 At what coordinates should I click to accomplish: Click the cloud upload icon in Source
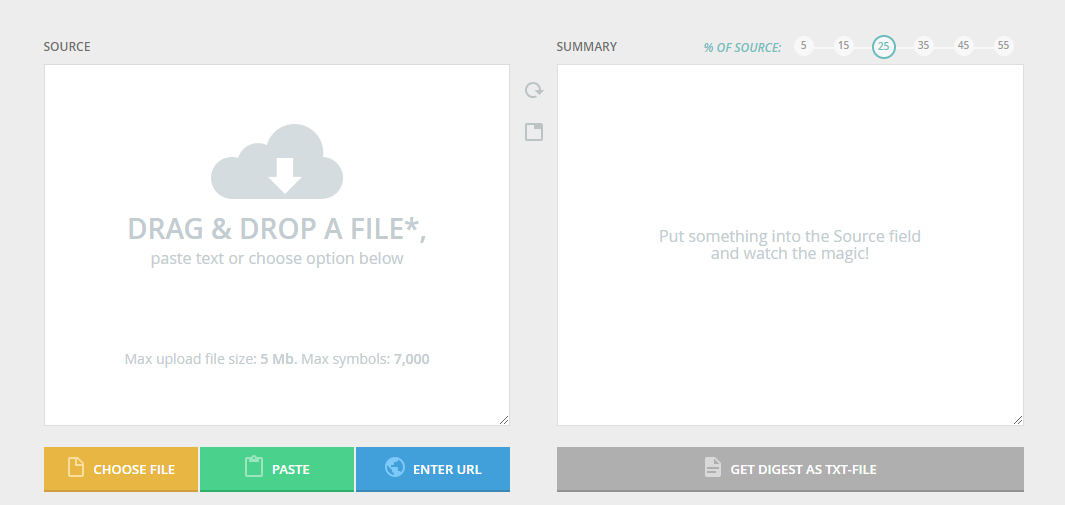[277, 161]
